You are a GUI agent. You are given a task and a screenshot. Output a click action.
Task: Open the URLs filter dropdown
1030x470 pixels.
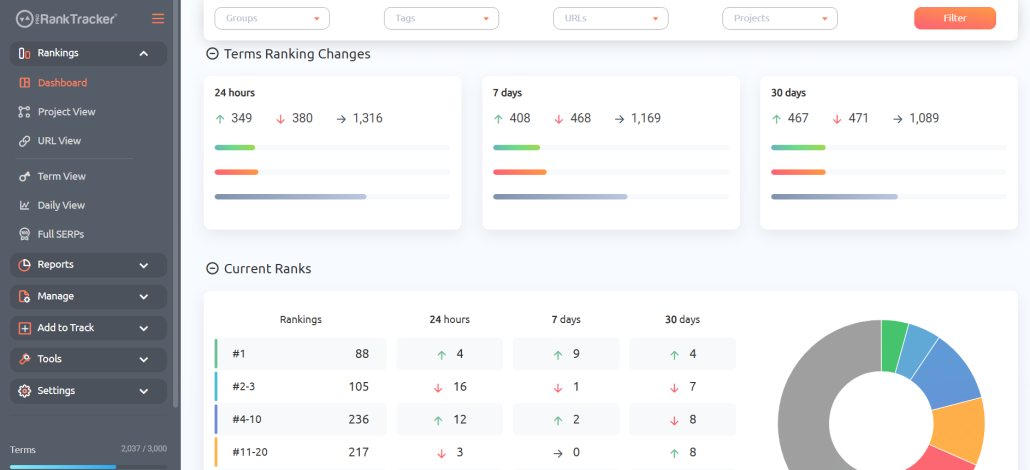click(x=611, y=18)
